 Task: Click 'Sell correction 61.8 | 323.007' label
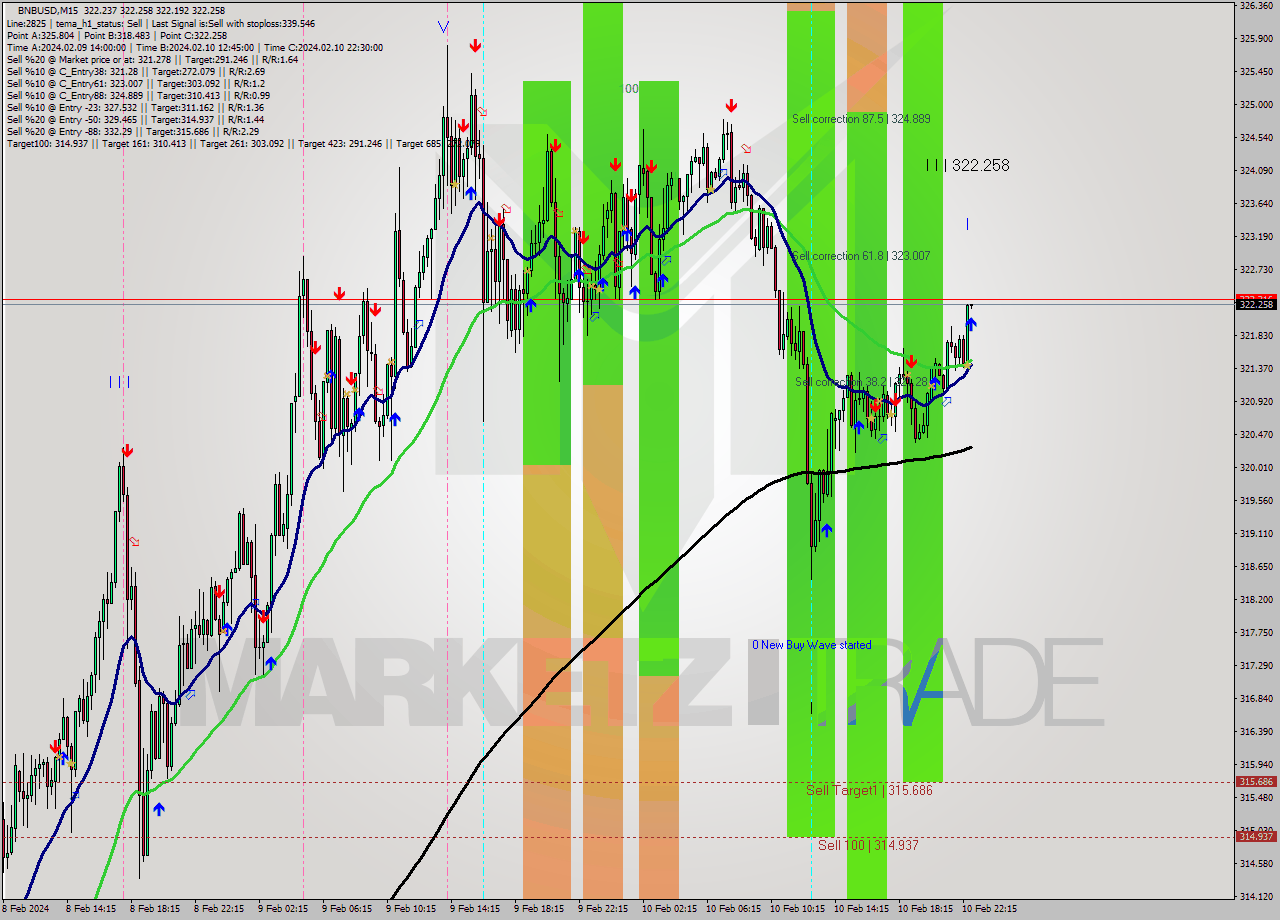click(x=861, y=256)
